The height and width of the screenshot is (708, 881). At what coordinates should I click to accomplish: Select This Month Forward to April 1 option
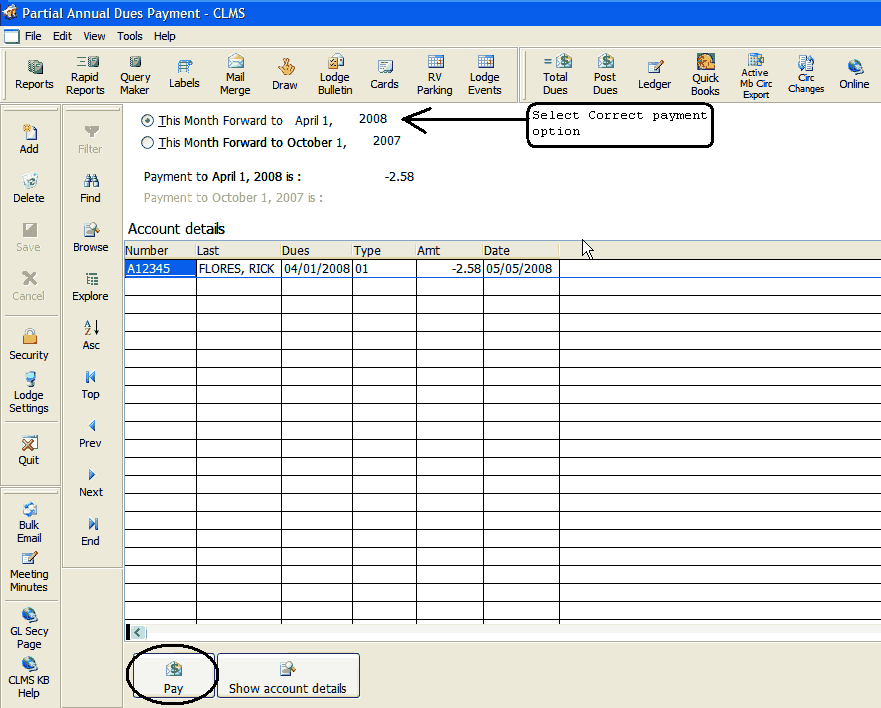[x=148, y=120]
